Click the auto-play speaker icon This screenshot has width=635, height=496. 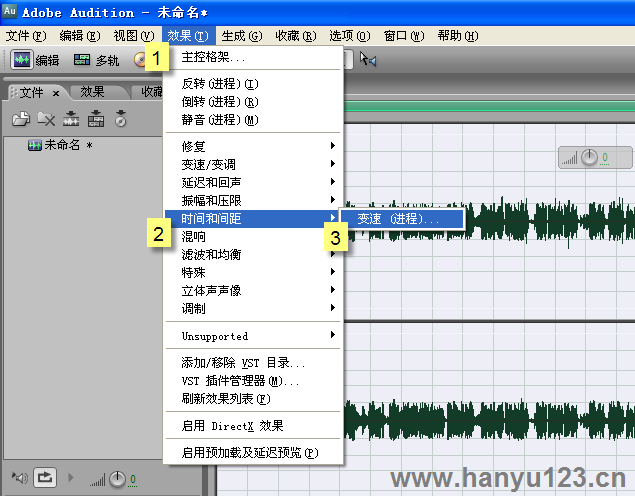(x=19, y=478)
